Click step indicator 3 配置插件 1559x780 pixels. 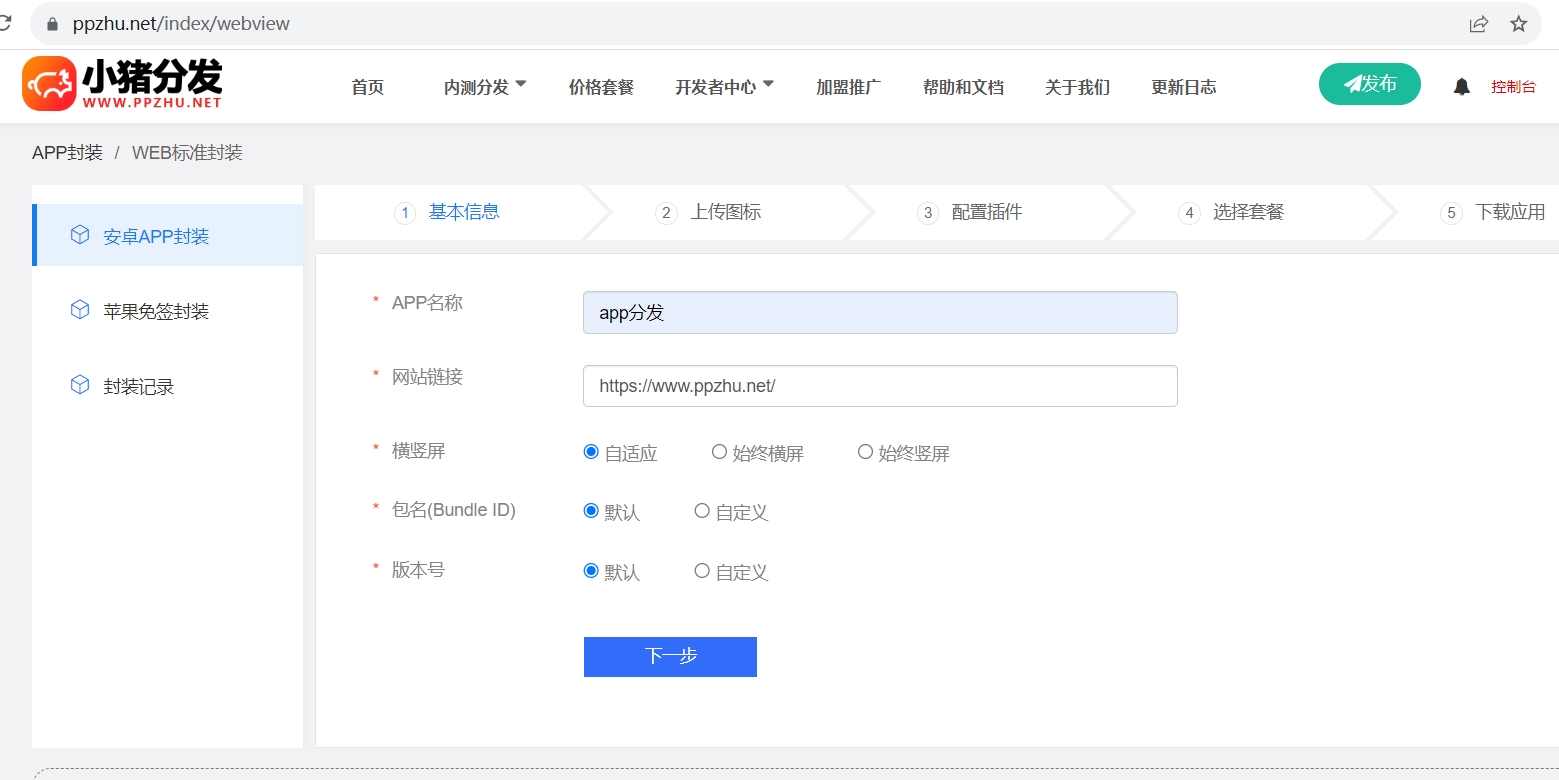(987, 212)
